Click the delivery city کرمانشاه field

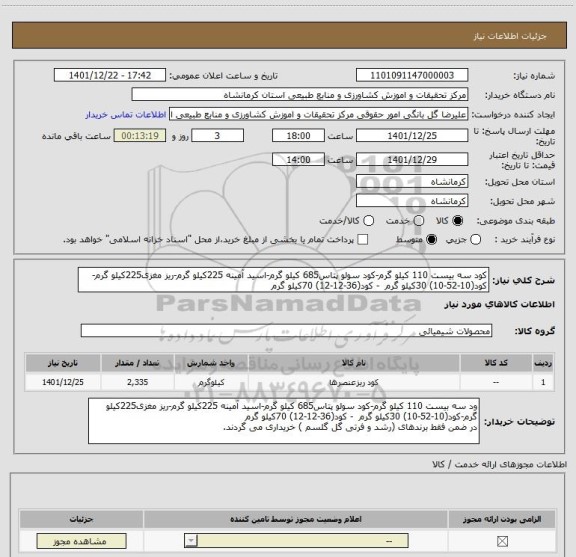point(412,201)
